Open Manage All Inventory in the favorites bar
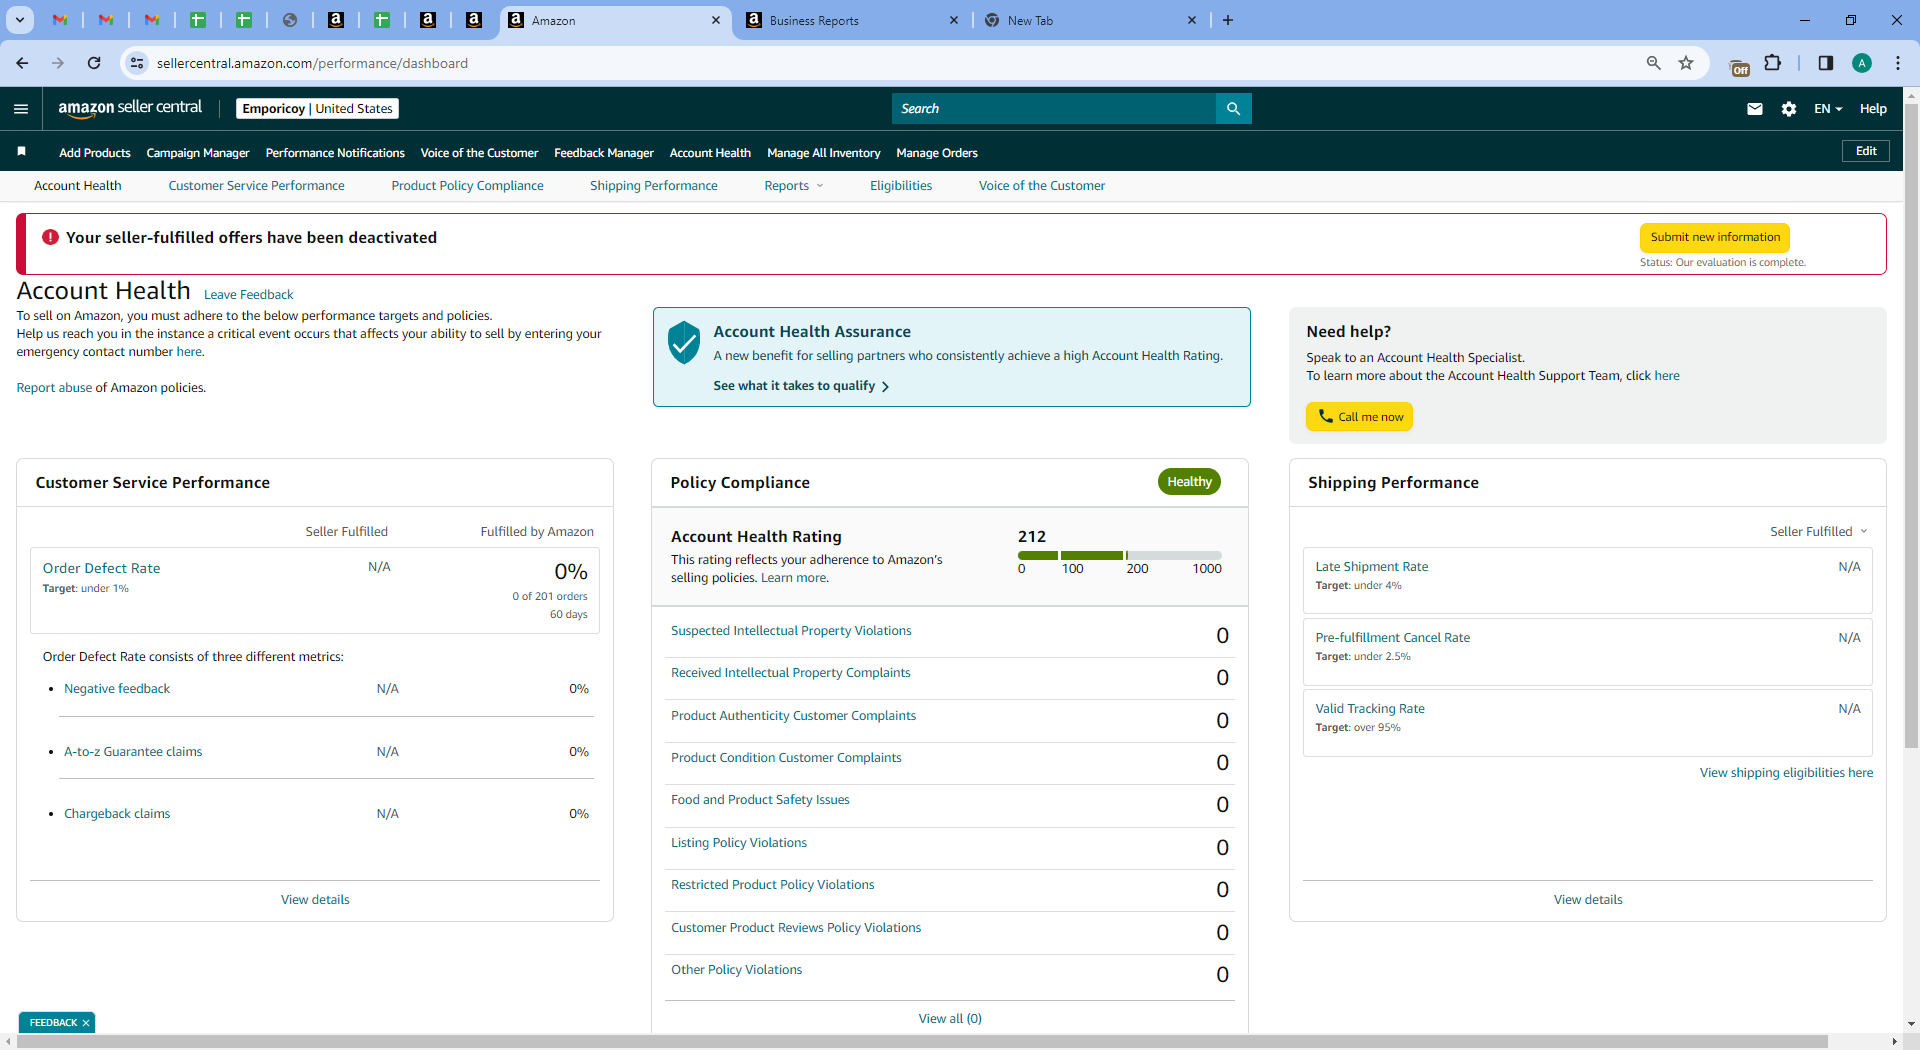 coord(824,153)
